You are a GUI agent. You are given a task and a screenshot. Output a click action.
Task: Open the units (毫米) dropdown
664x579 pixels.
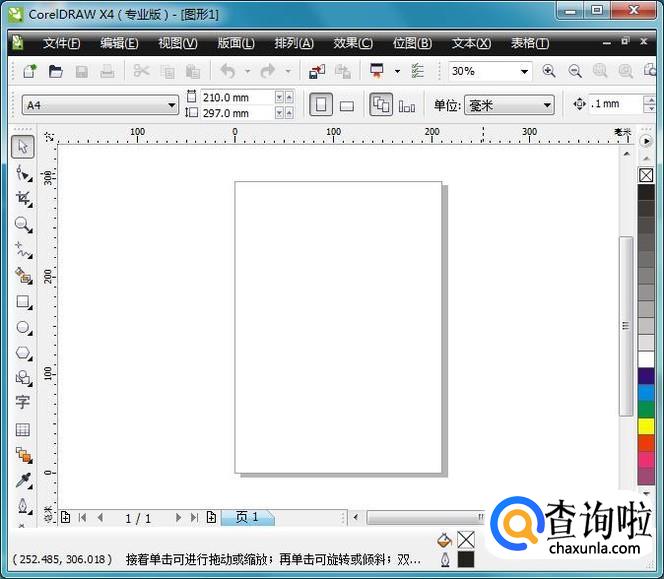click(x=546, y=105)
